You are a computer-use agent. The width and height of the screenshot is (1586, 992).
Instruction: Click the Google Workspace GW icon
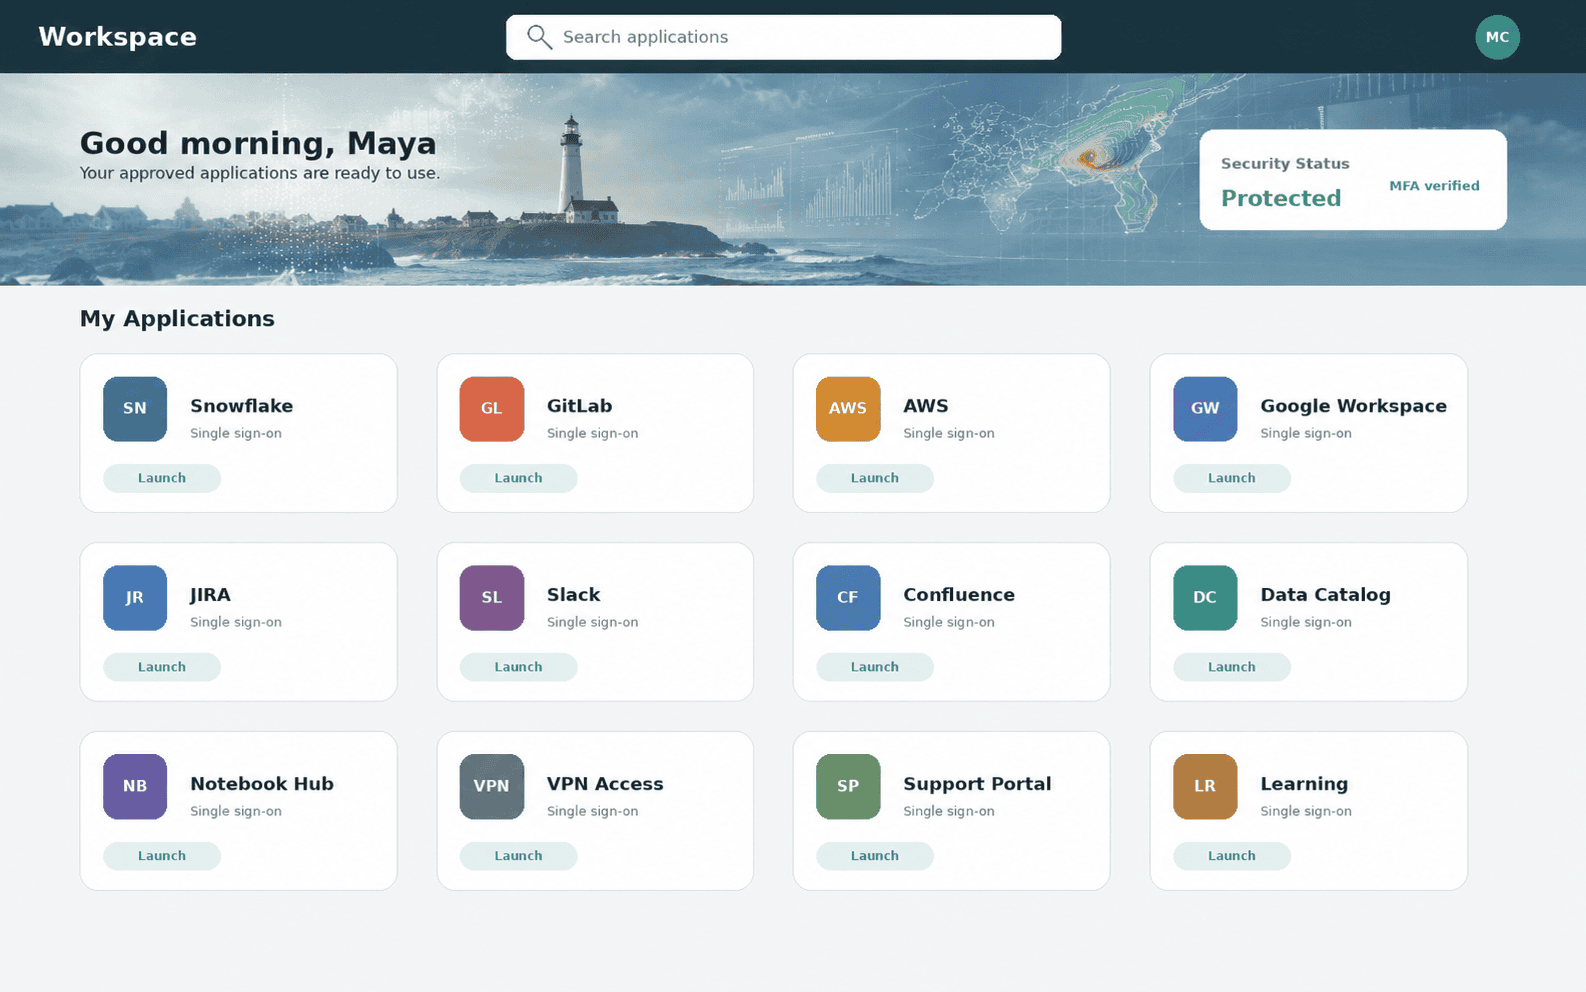click(x=1205, y=409)
